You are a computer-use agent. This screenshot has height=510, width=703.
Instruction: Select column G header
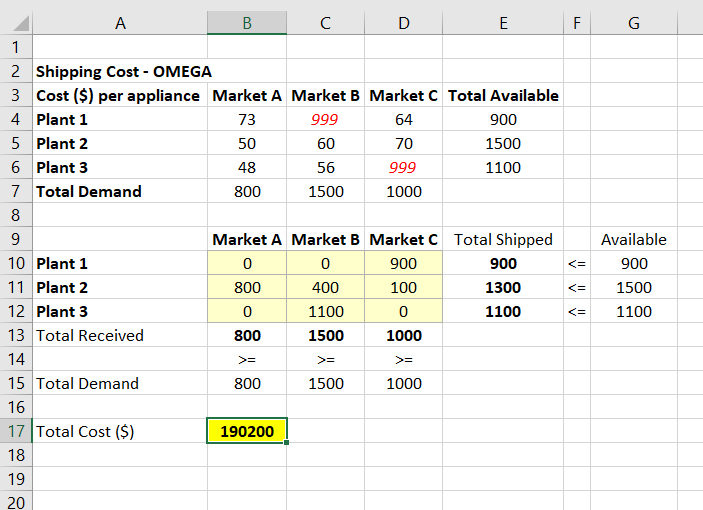[634, 23]
